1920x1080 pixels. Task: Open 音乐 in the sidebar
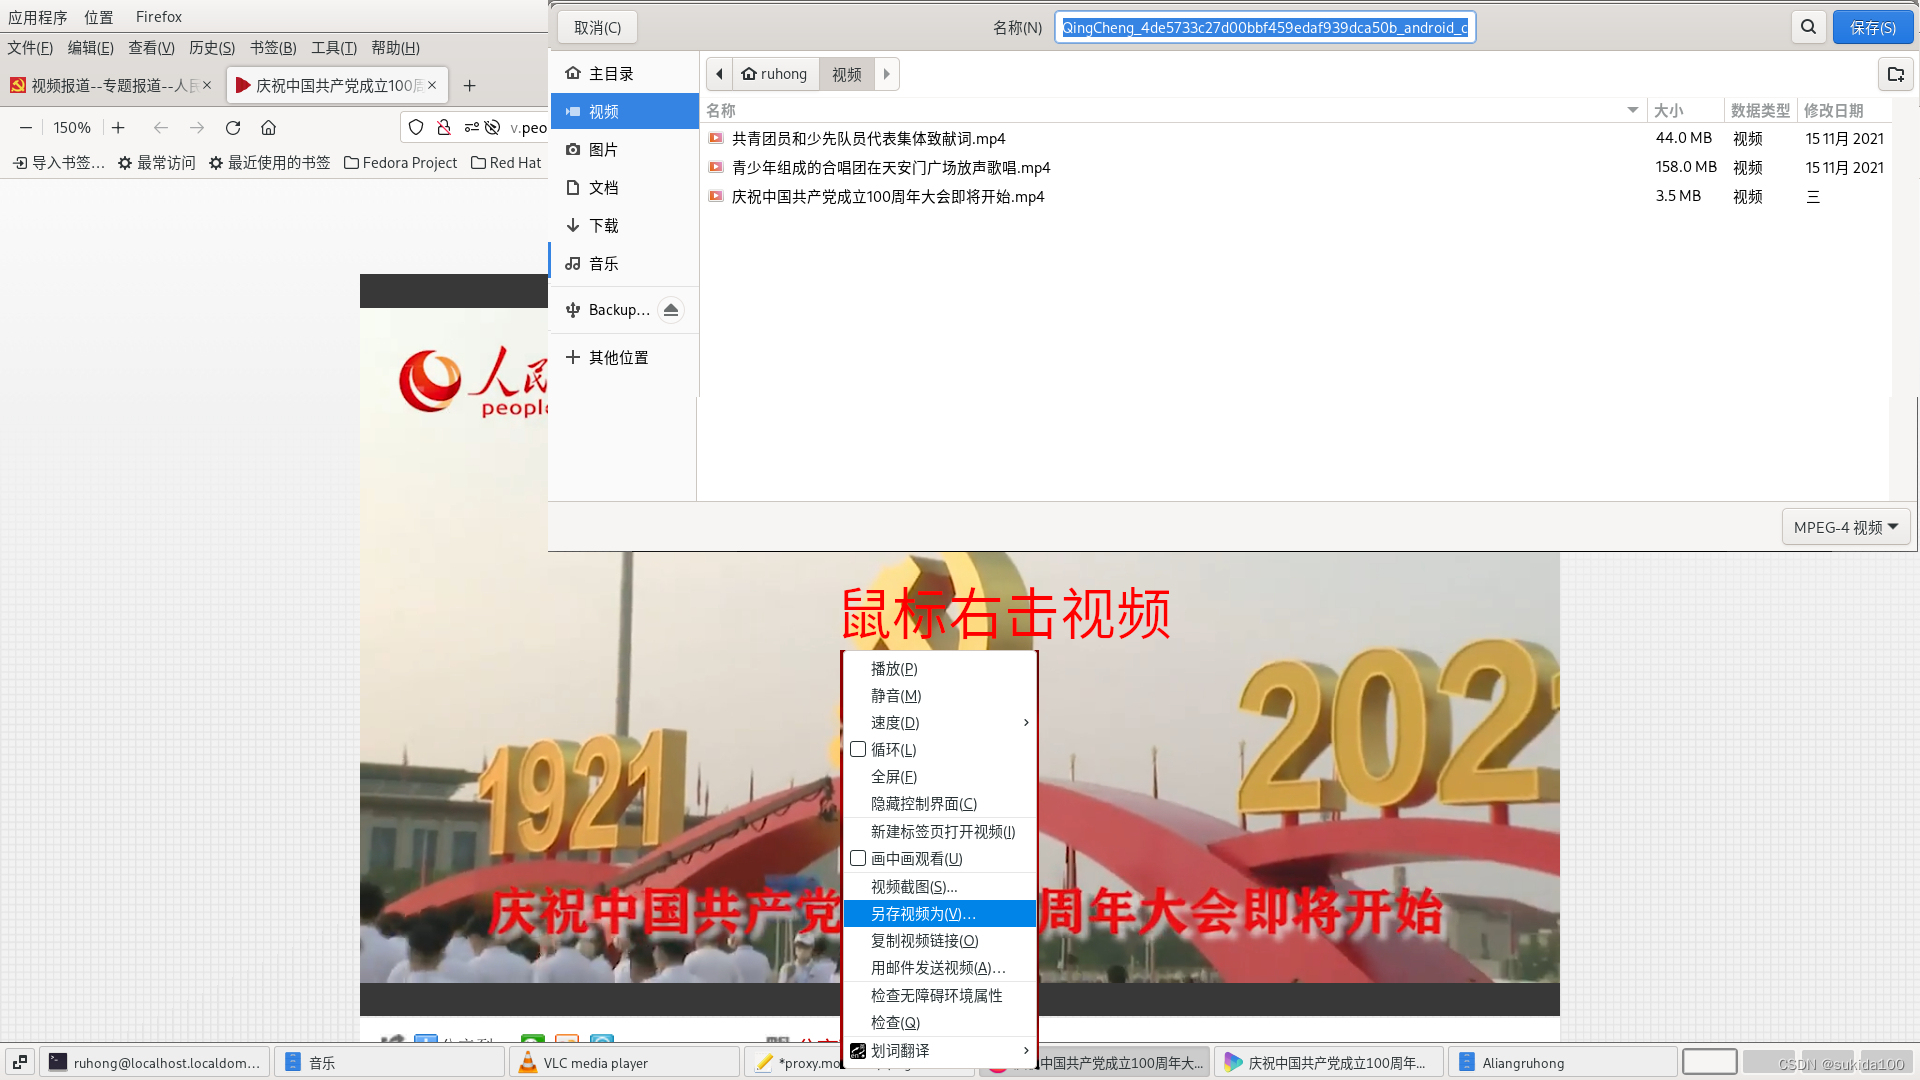(624, 264)
